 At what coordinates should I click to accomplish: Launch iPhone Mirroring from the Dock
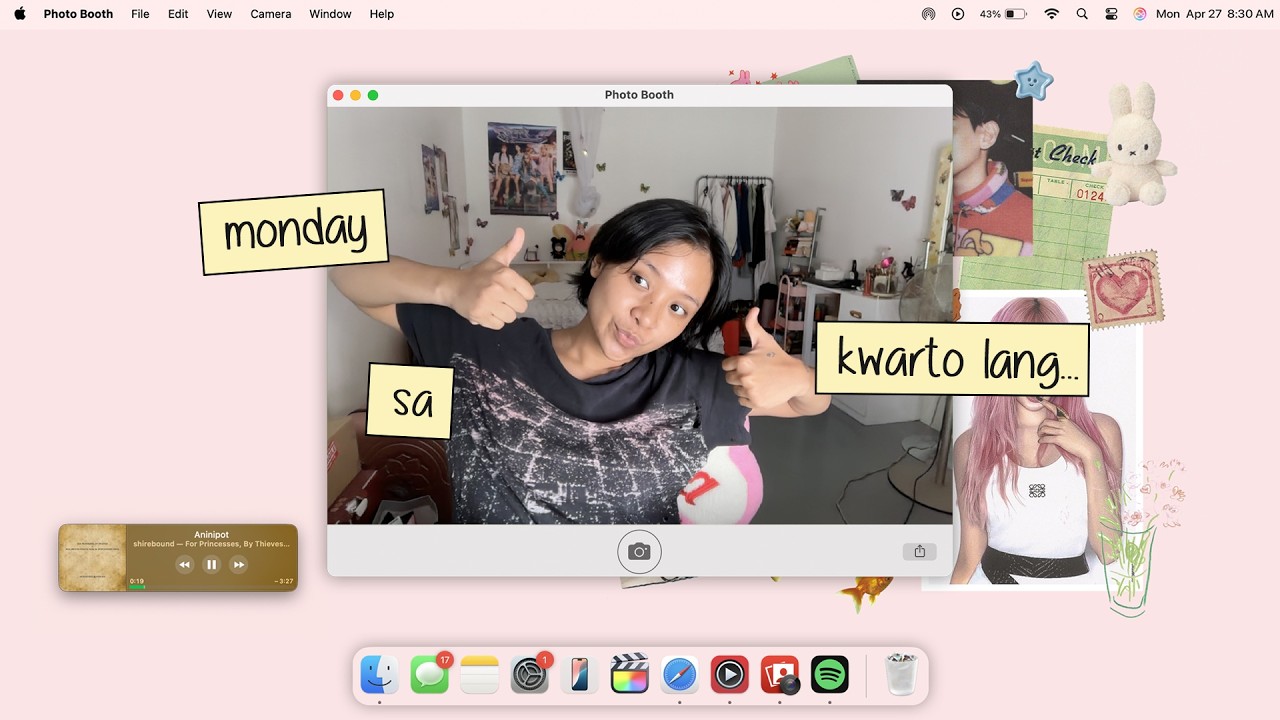click(580, 675)
